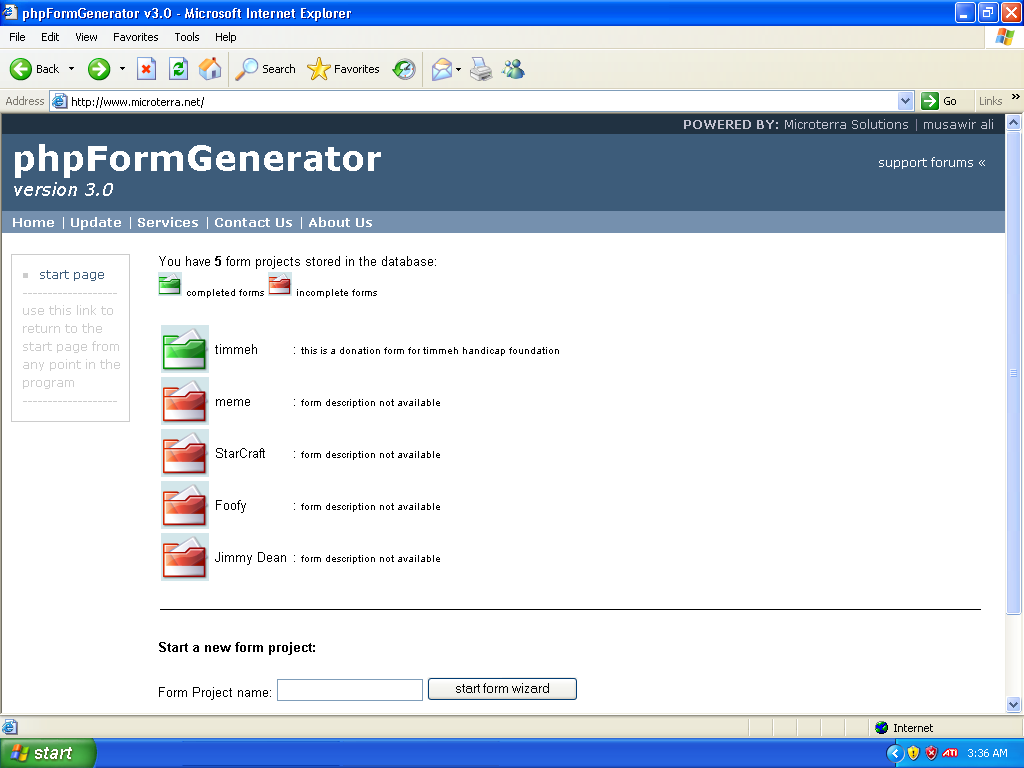This screenshot has width=1024, height=768.
Task: Open the StarCraft form folder icon
Action: pyautogui.click(x=185, y=453)
